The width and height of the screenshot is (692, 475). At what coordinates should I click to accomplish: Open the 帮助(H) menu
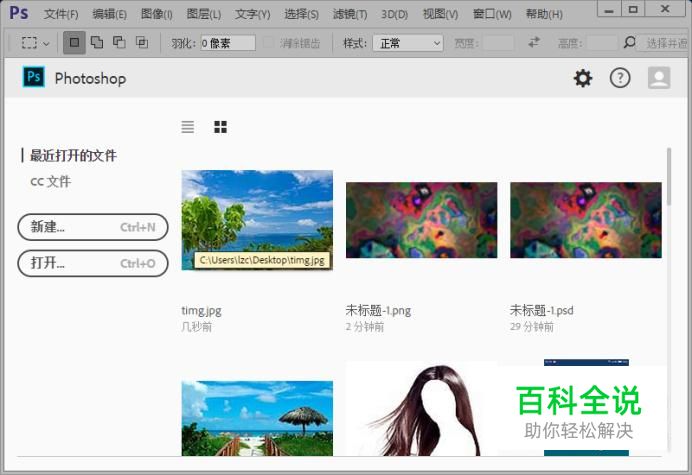point(544,14)
